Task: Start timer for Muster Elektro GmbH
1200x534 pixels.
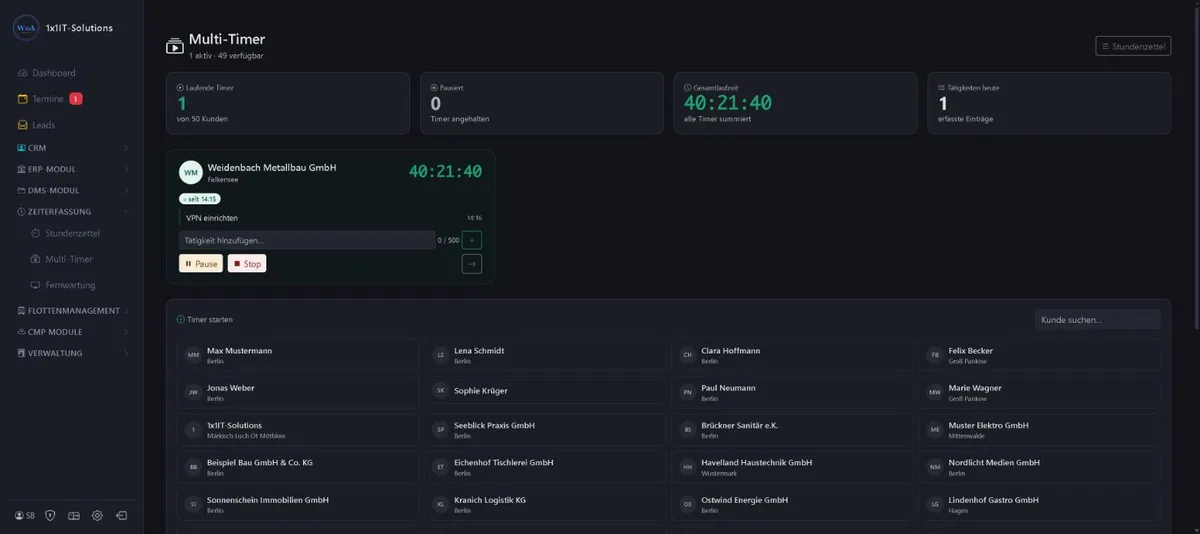Action: [x=1039, y=430]
